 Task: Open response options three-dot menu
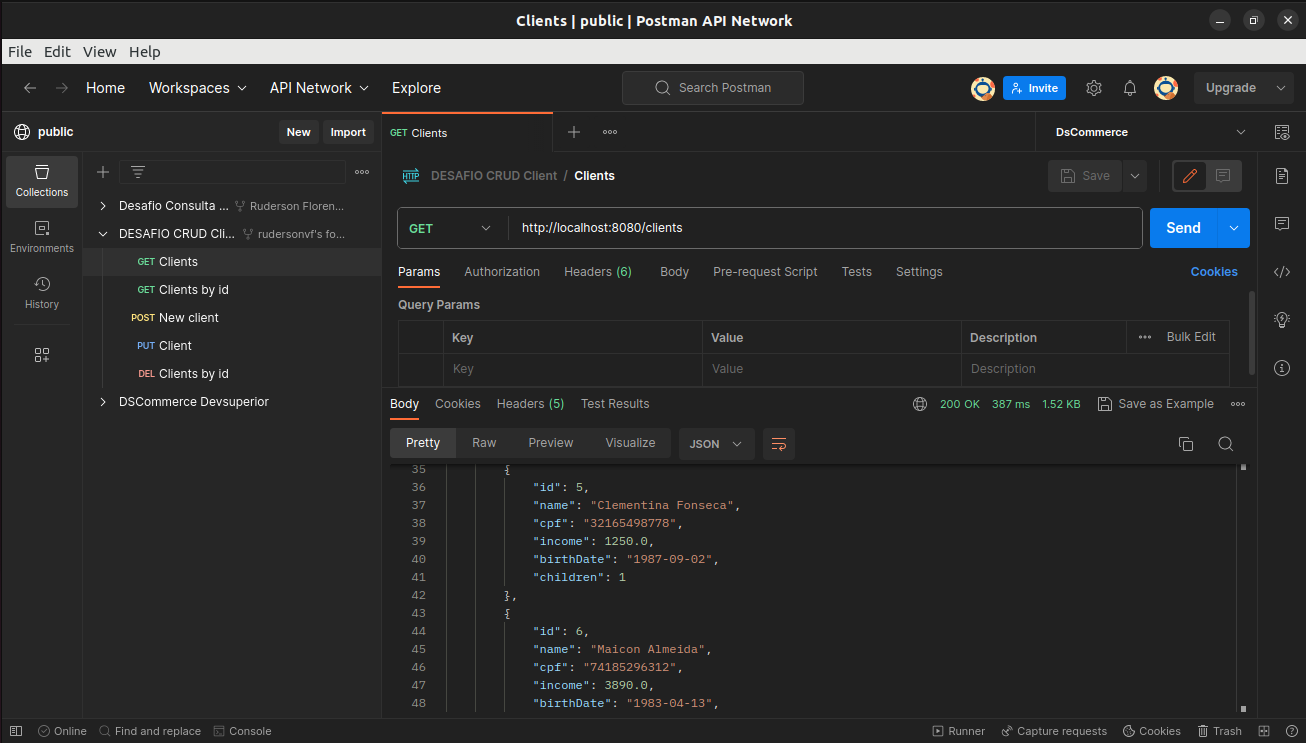(x=1238, y=404)
